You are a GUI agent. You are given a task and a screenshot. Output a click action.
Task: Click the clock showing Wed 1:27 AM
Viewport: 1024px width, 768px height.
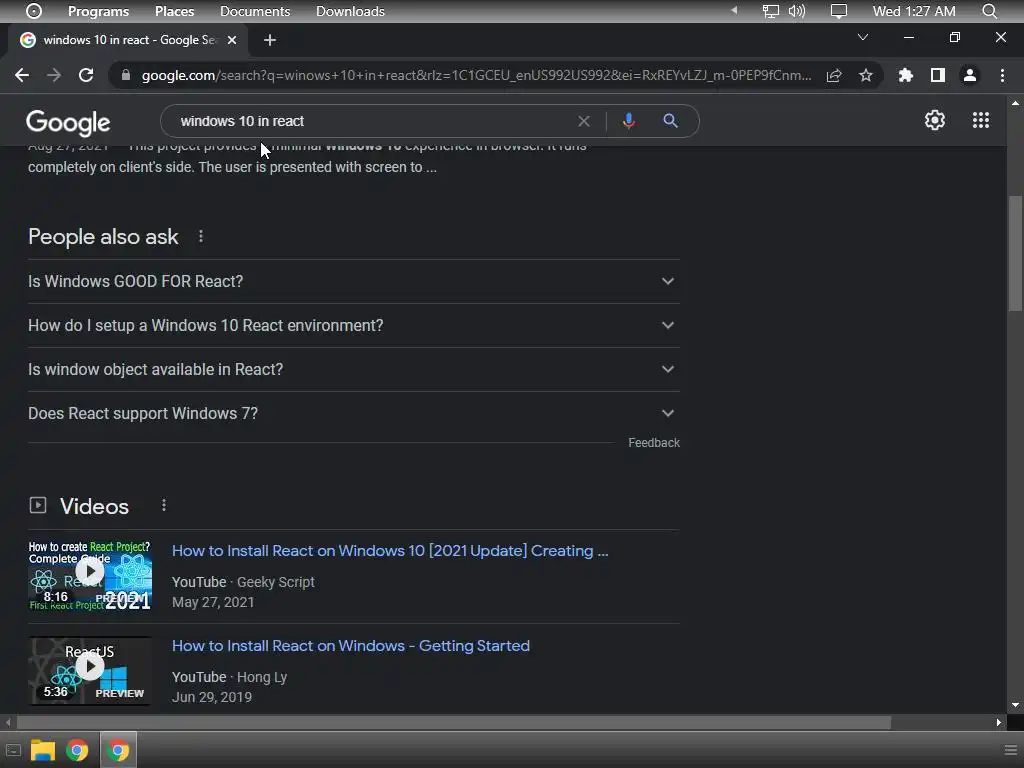(x=914, y=11)
